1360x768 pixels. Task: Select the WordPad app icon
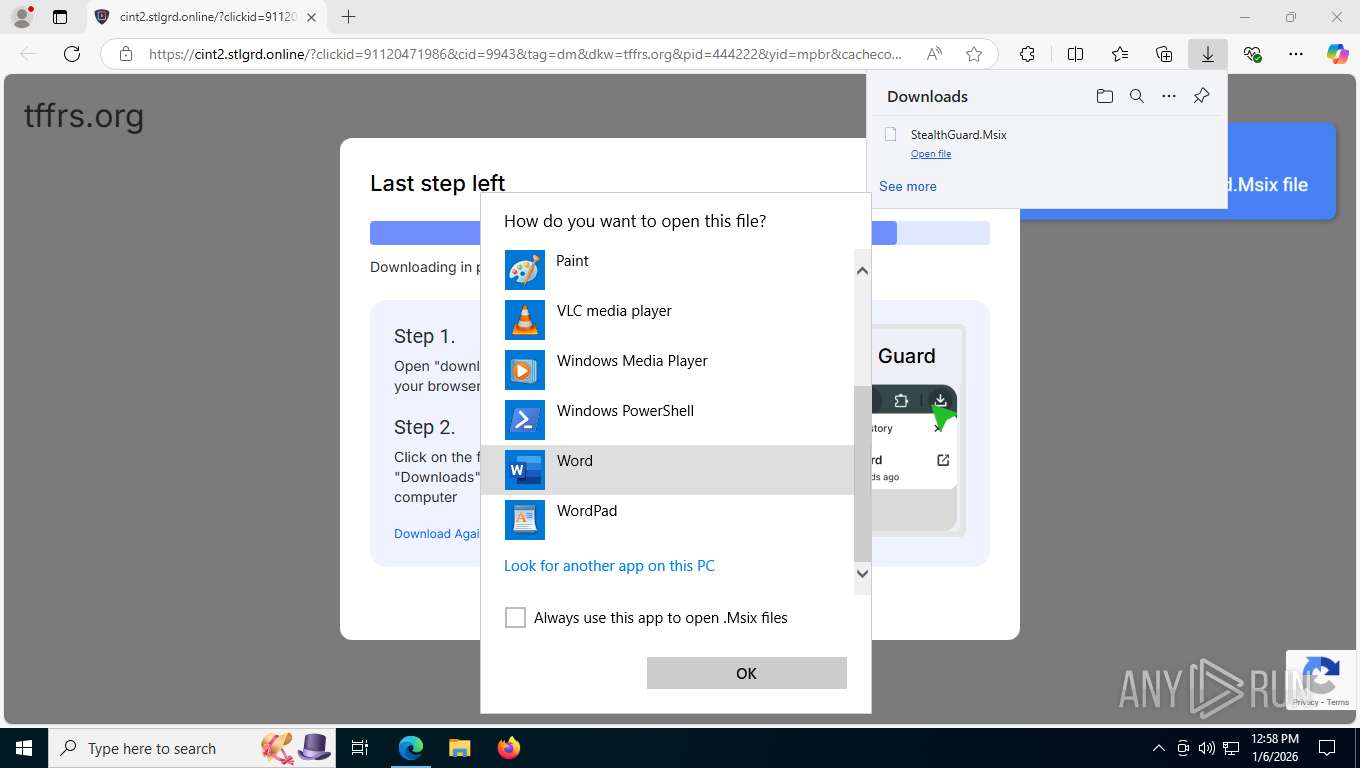524,520
